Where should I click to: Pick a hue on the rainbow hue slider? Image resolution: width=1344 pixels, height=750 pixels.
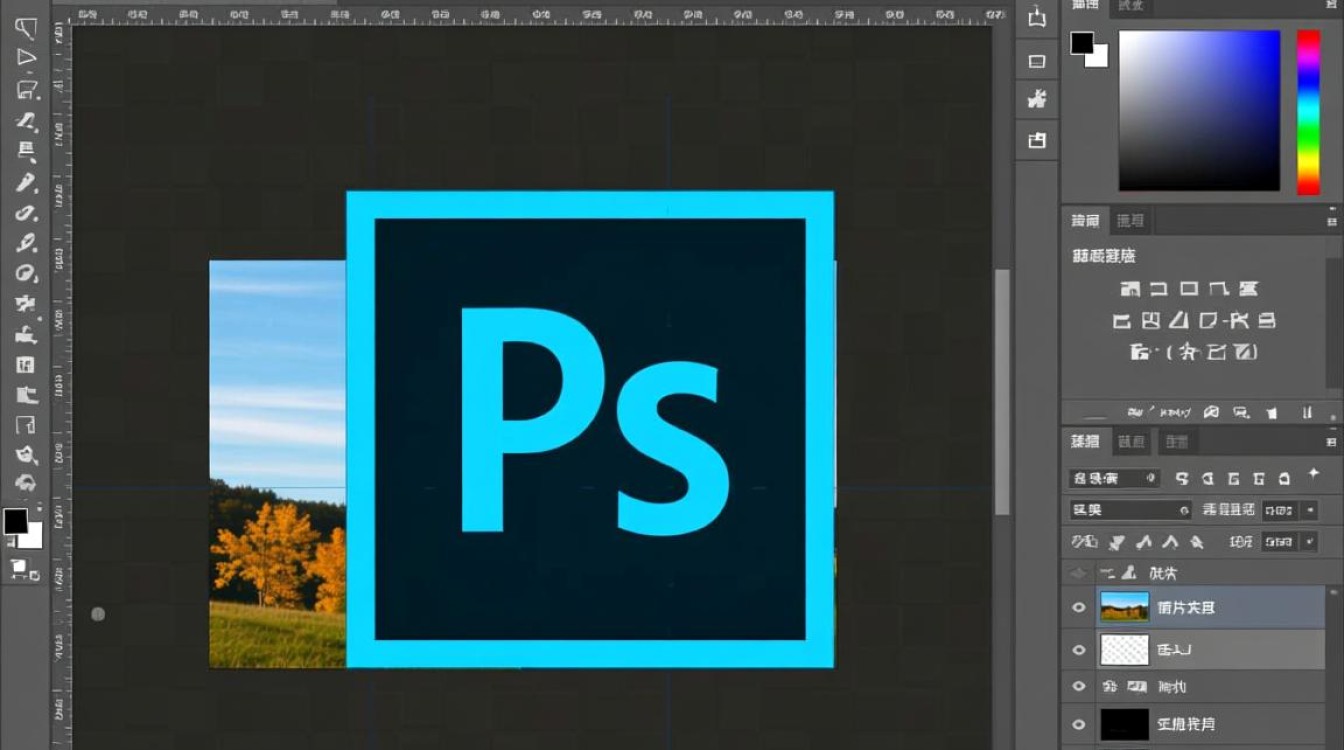(x=1309, y=112)
